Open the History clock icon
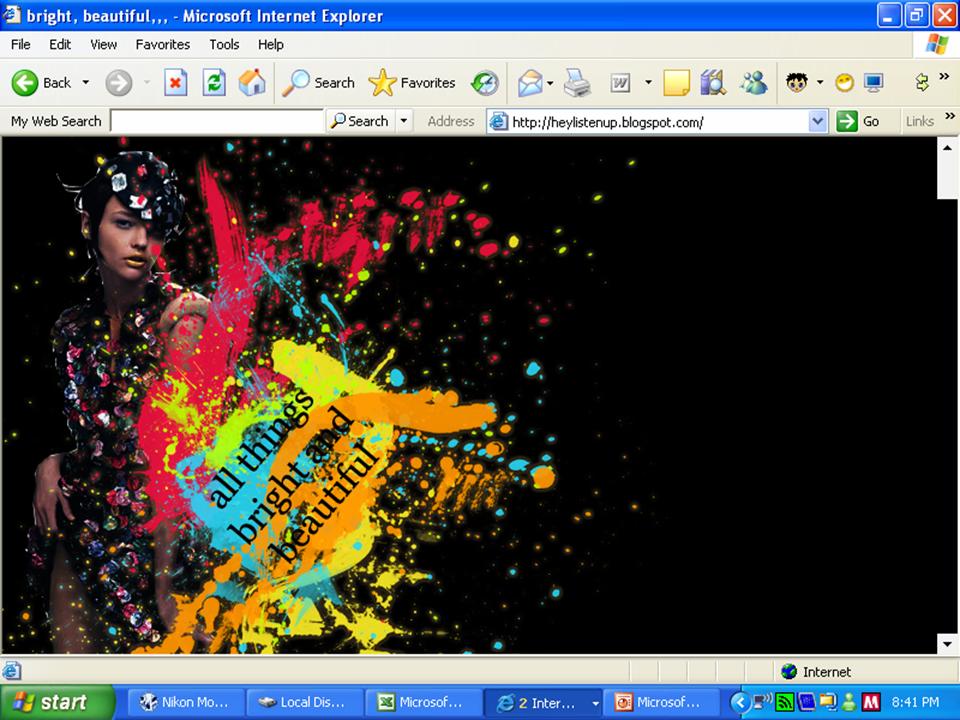Image resolution: width=960 pixels, height=720 pixels. pyautogui.click(x=485, y=83)
